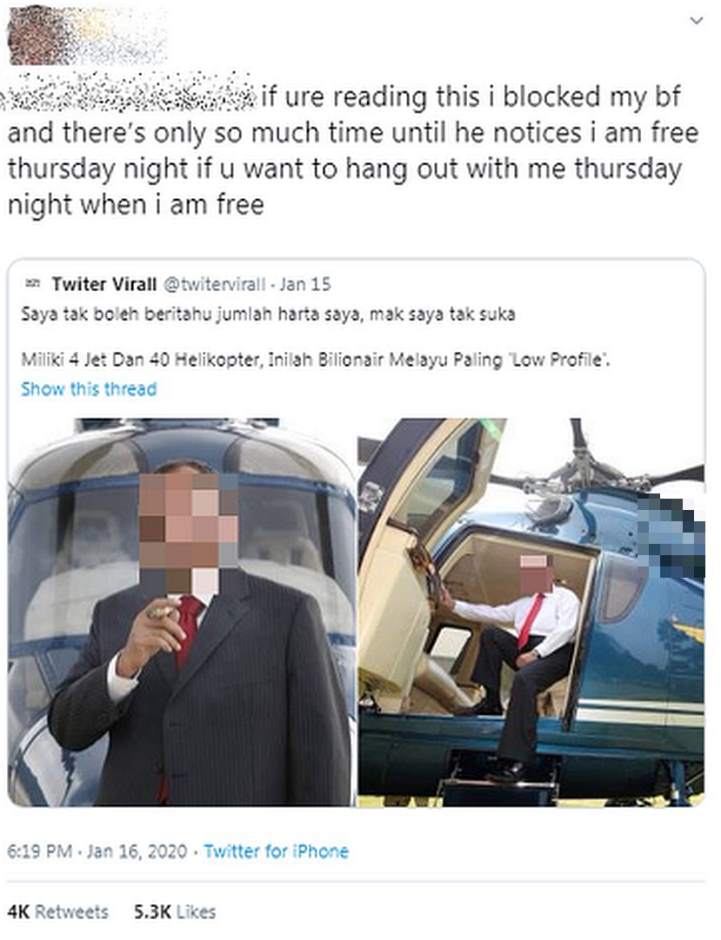
Task: Click the blurred profile avatar of tweet author
Action: [88, 36]
